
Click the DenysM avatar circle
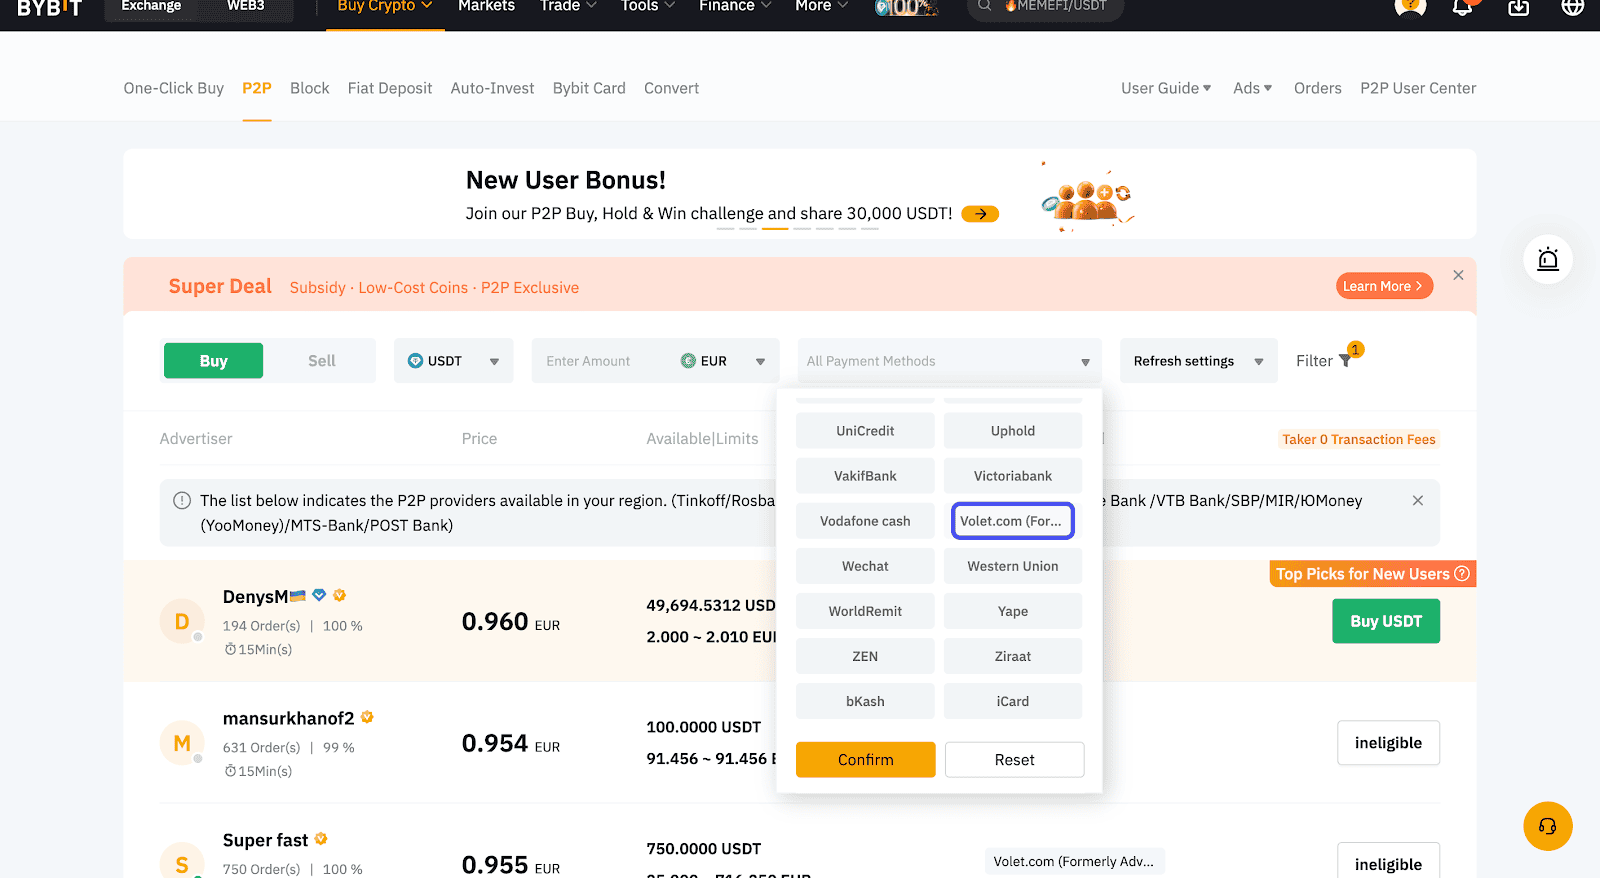[182, 622]
